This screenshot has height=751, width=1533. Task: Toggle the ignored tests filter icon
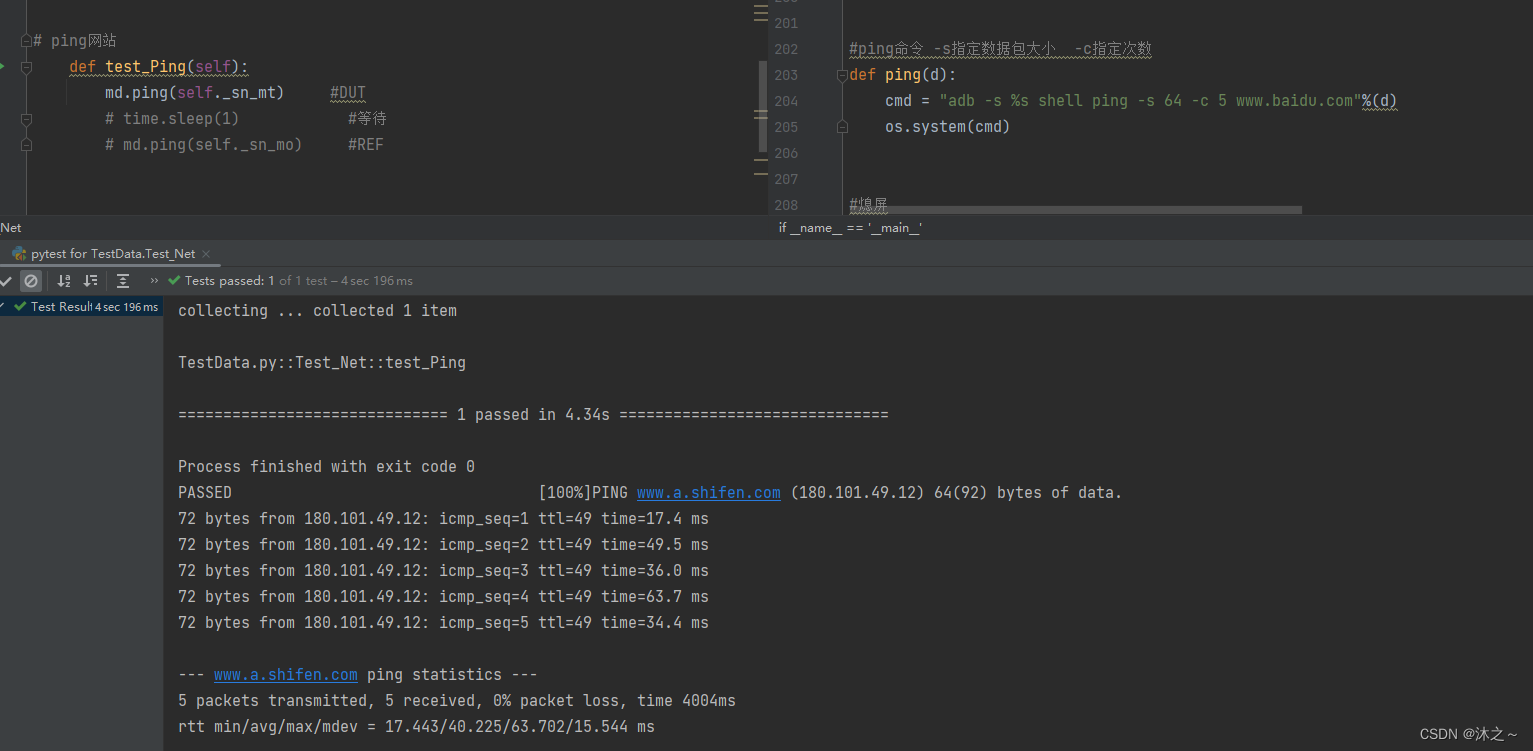(31, 280)
